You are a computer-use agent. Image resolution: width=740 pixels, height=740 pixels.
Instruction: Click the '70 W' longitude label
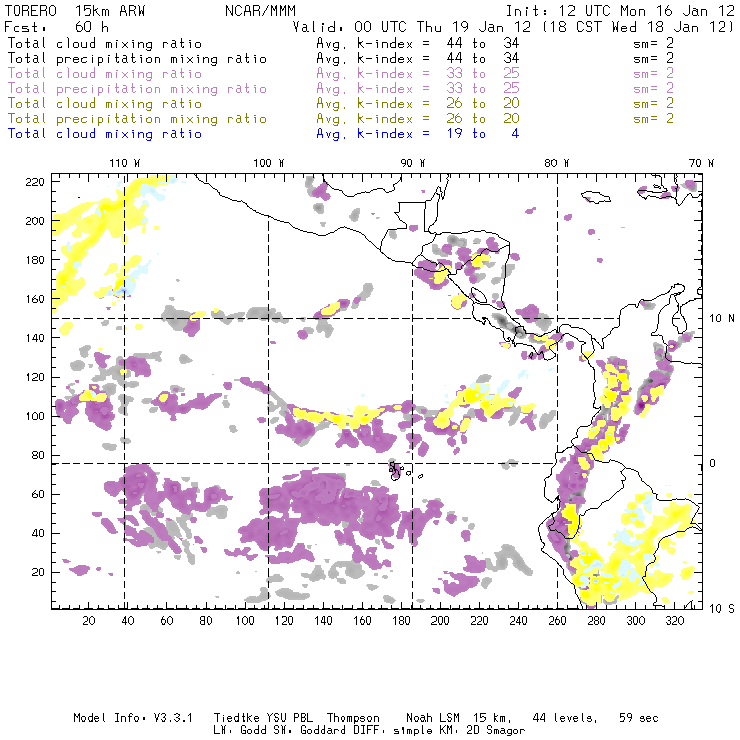(x=701, y=163)
